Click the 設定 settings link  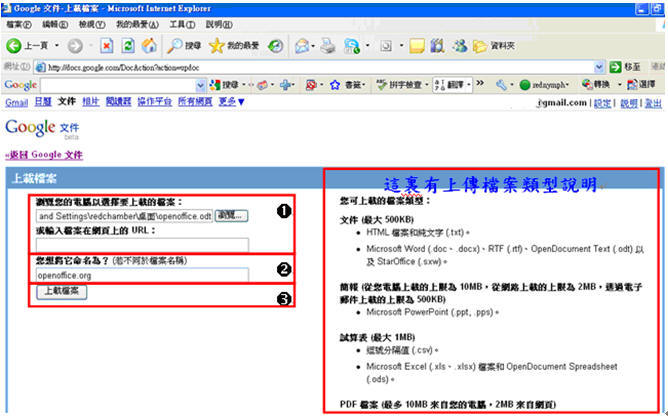pos(602,103)
